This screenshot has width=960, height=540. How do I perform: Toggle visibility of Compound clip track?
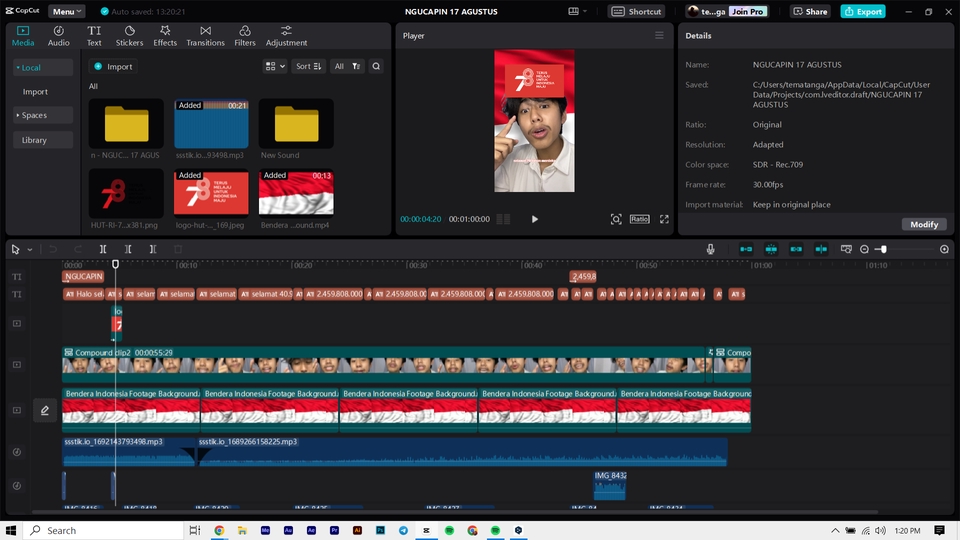coord(17,364)
